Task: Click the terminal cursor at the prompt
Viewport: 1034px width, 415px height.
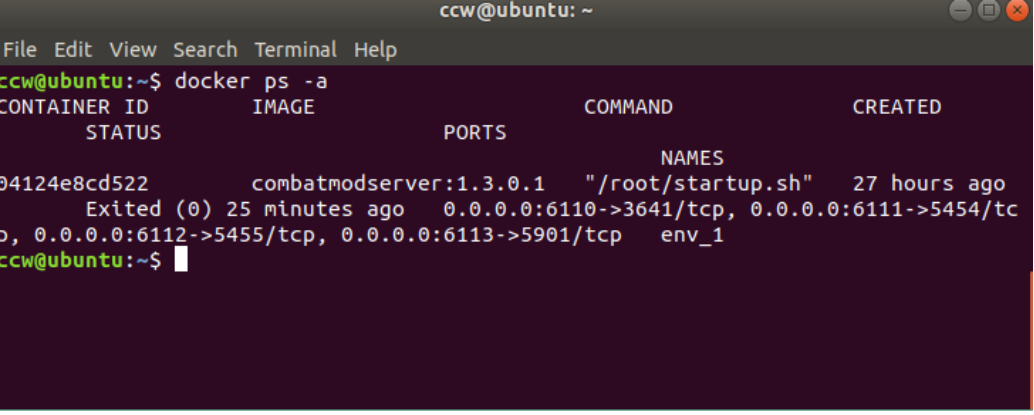Action: [181, 260]
